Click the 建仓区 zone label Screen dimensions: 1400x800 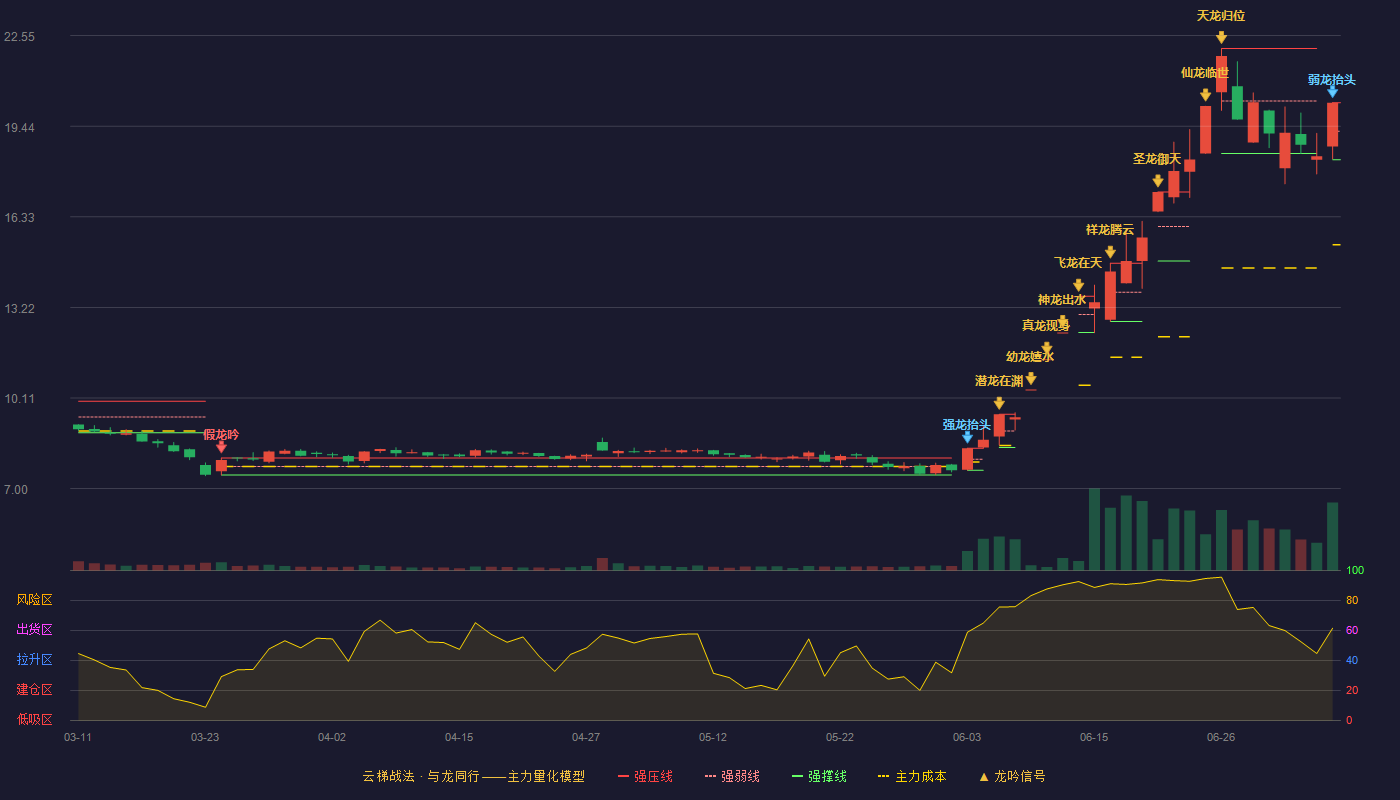(34, 690)
